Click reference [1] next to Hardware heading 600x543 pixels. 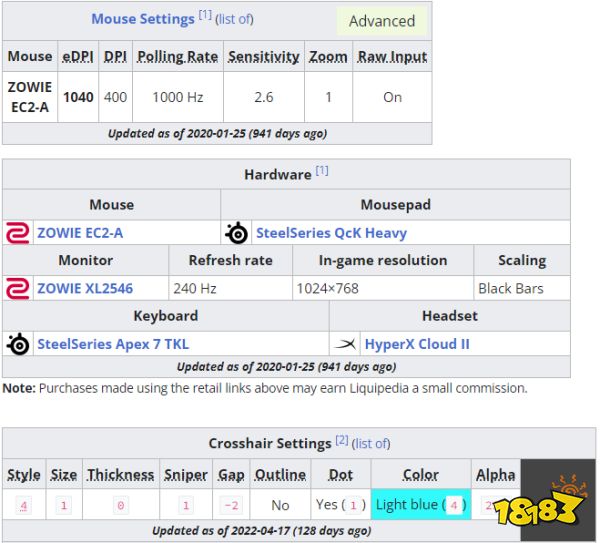(x=322, y=170)
